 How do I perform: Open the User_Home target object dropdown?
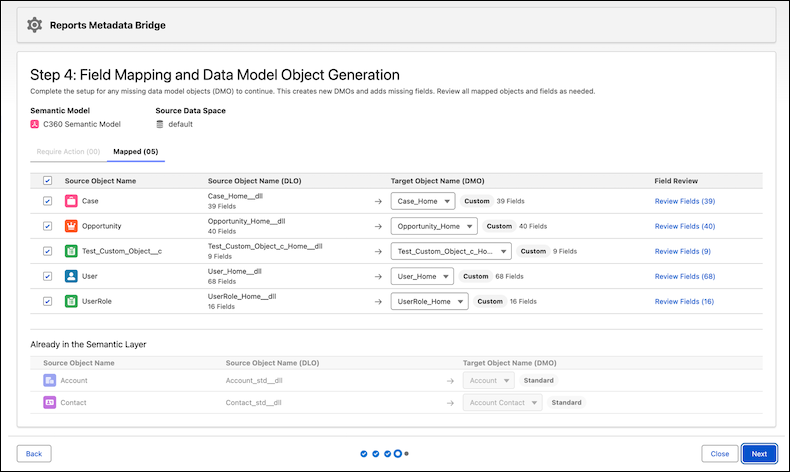(422, 276)
